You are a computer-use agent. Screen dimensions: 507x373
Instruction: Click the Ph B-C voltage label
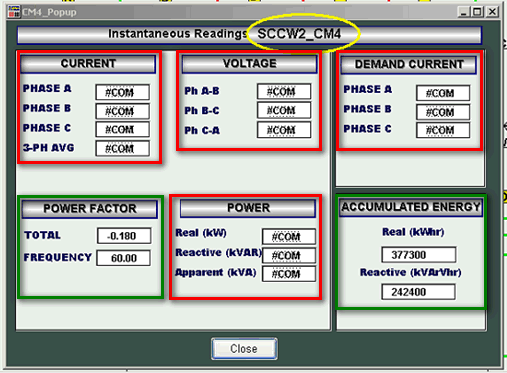[202, 110]
